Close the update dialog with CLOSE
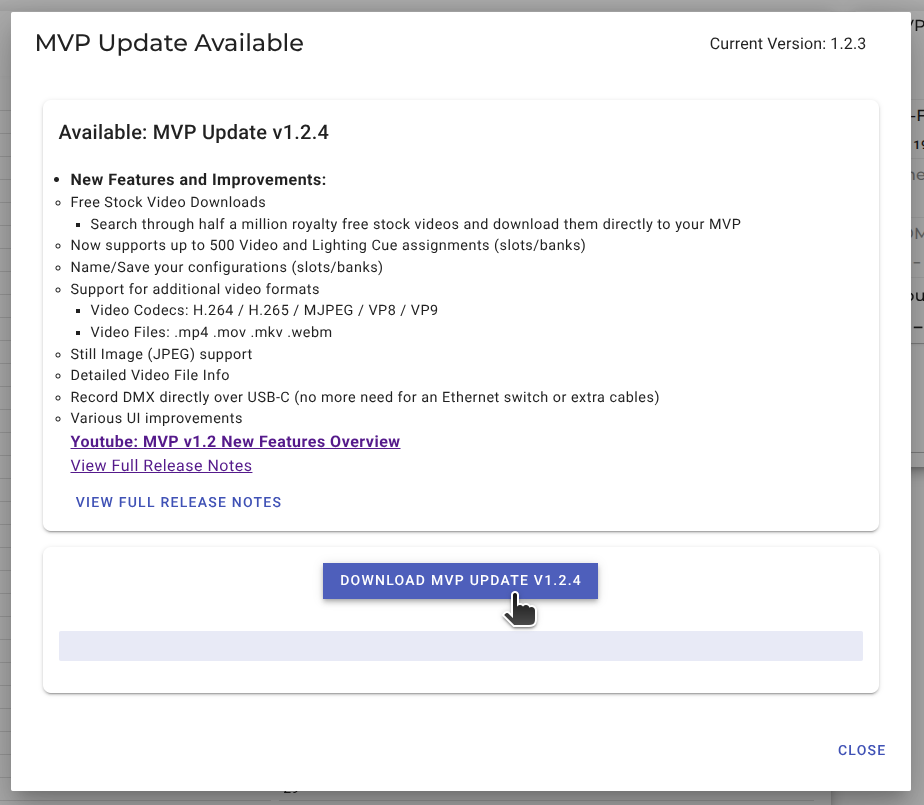The image size is (924, 805). (861, 750)
